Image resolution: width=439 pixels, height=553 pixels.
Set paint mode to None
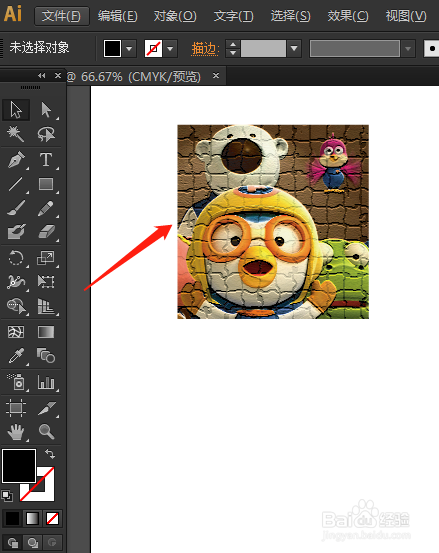[x=53, y=518]
